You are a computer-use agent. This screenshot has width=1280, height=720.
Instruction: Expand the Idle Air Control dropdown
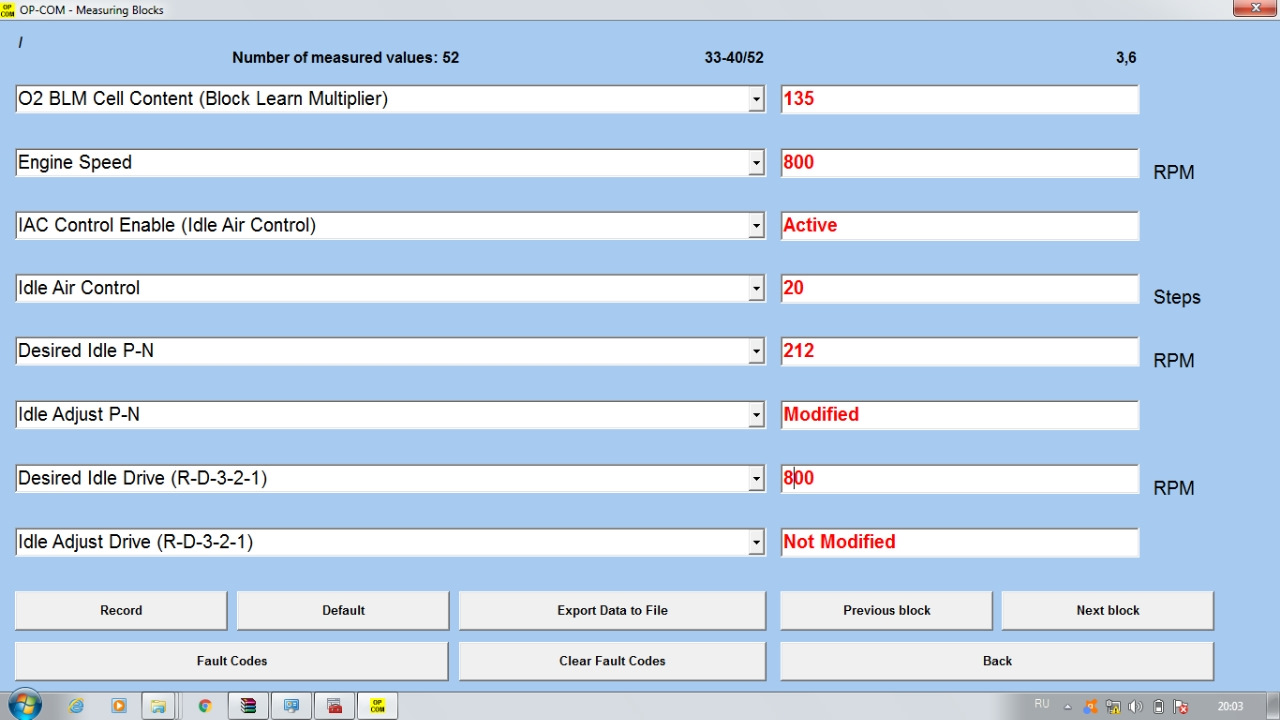point(757,289)
